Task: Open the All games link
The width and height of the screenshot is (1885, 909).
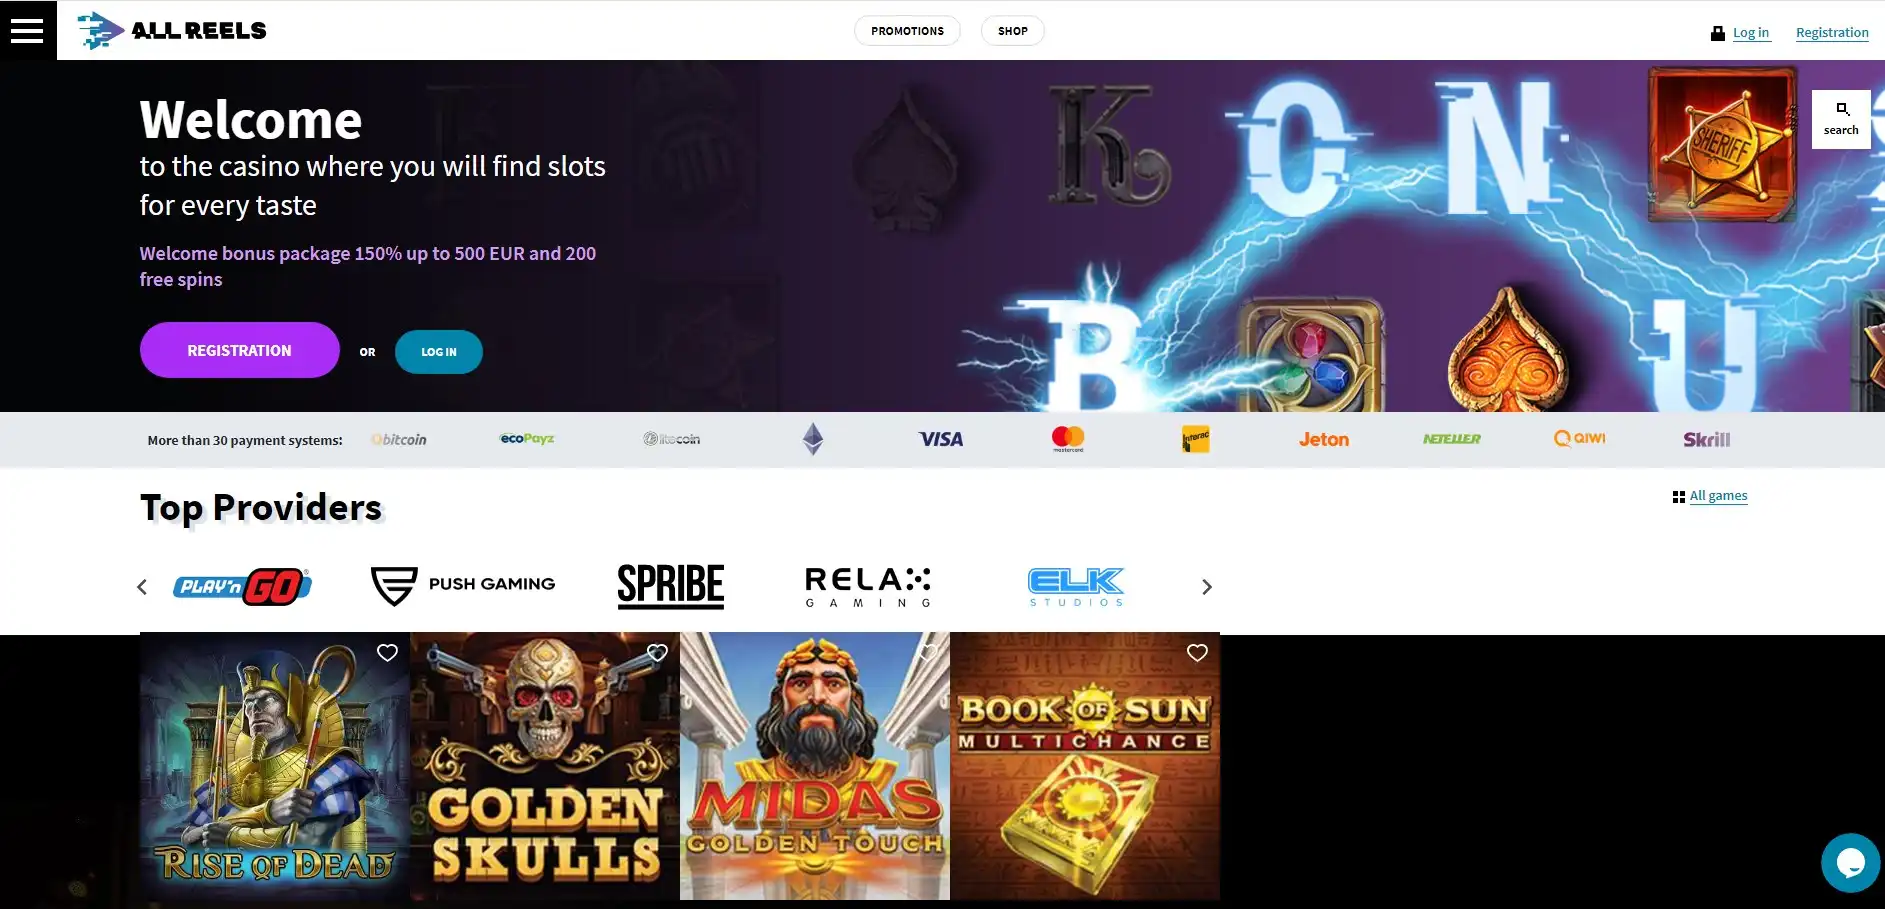Action: [1718, 495]
